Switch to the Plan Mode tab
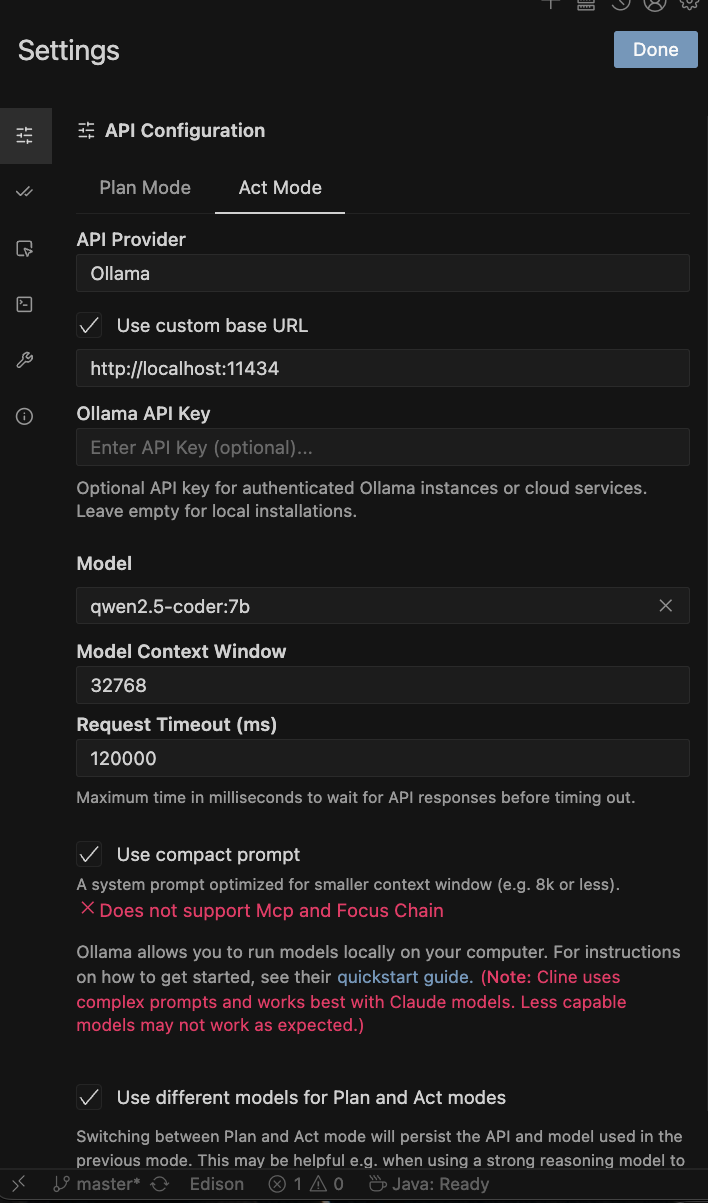This screenshot has height=1203, width=708. coord(145,188)
